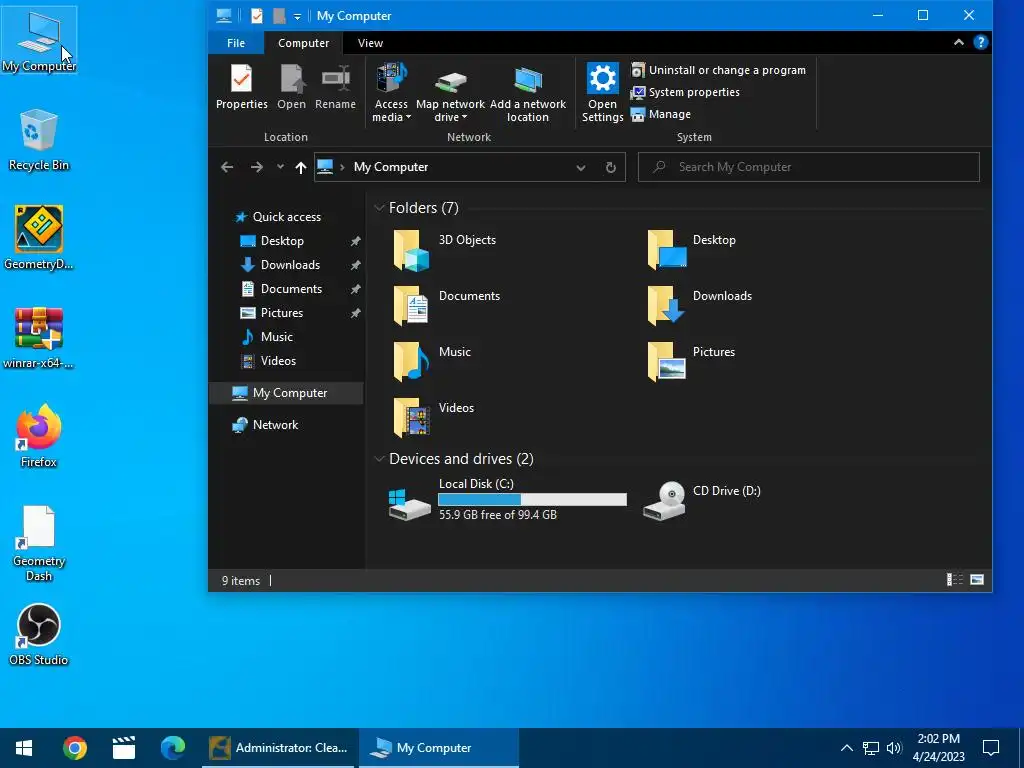Switch to Administrator: Clea... taskbar window

coord(279,748)
